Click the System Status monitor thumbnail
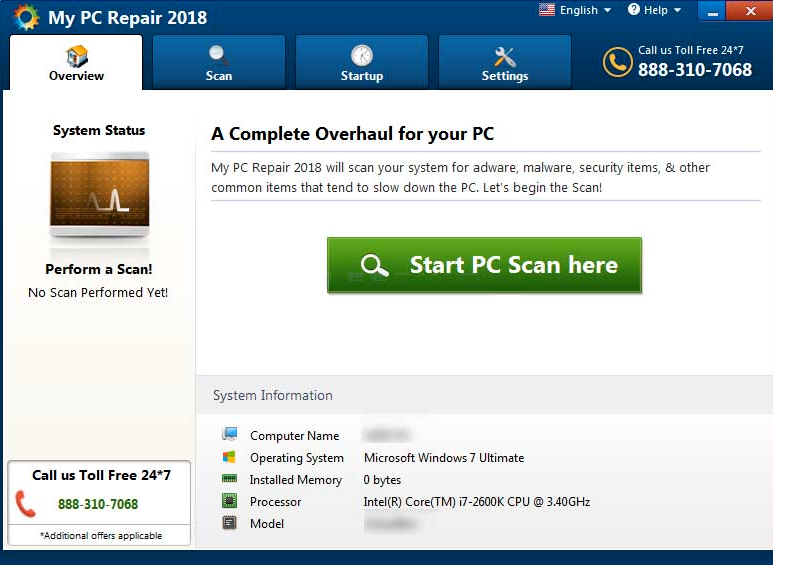The image size is (786, 565). pyautogui.click(x=99, y=195)
